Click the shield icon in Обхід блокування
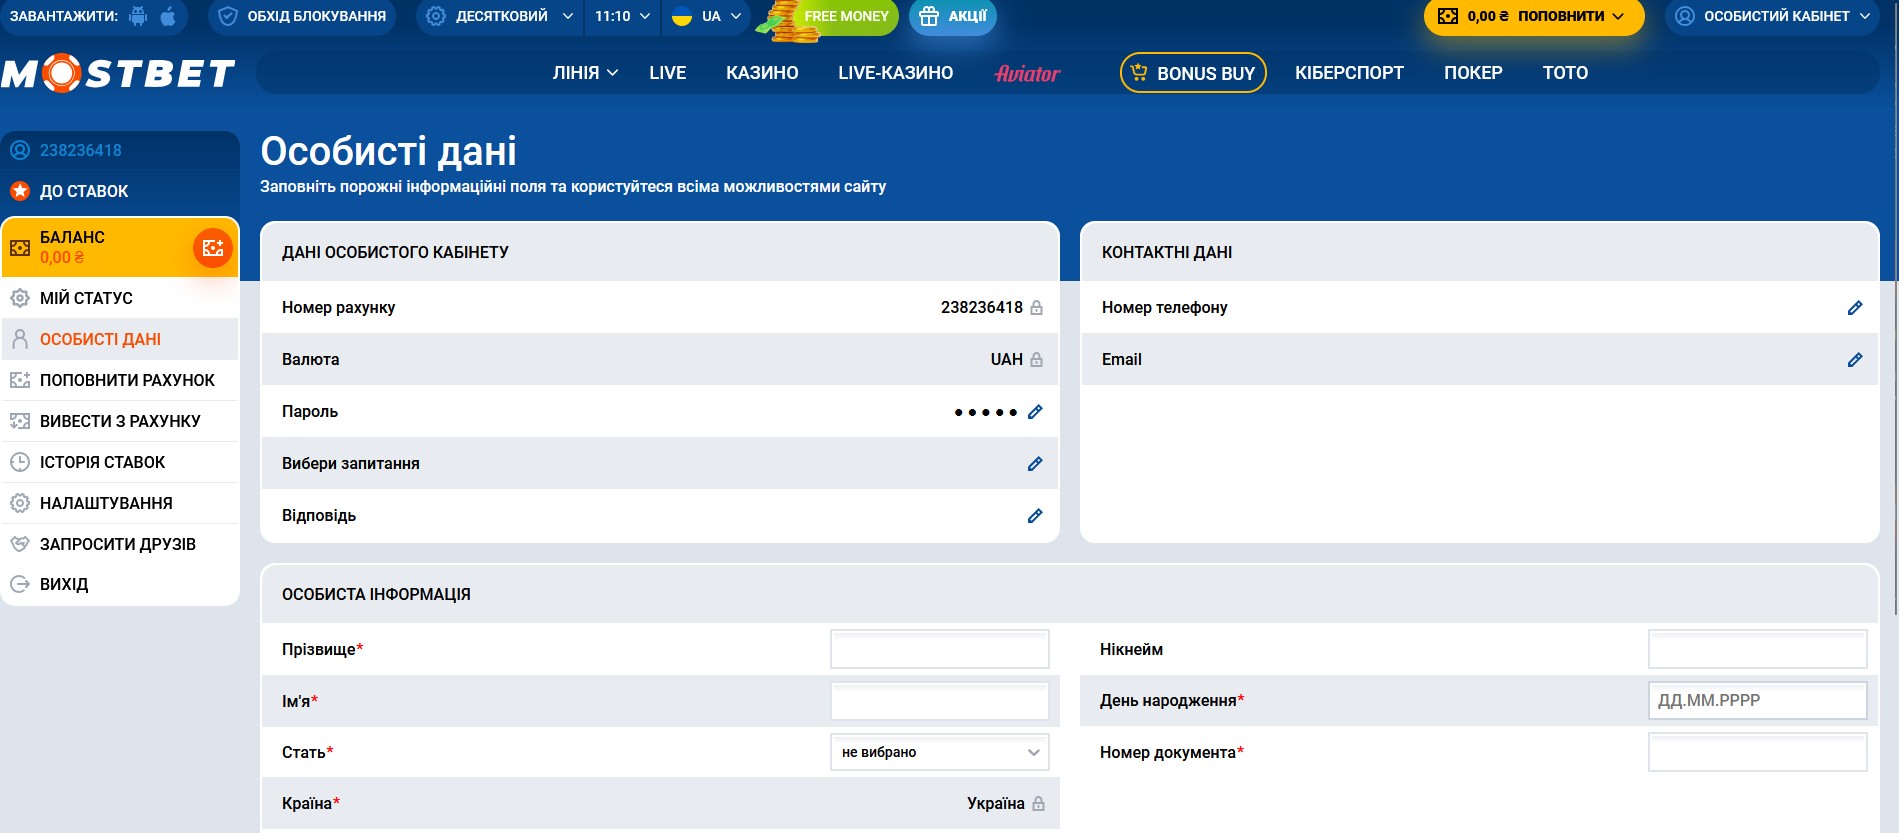Viewport: 1899px width, 833px height. pyautogui.click(x=228, y=16)
